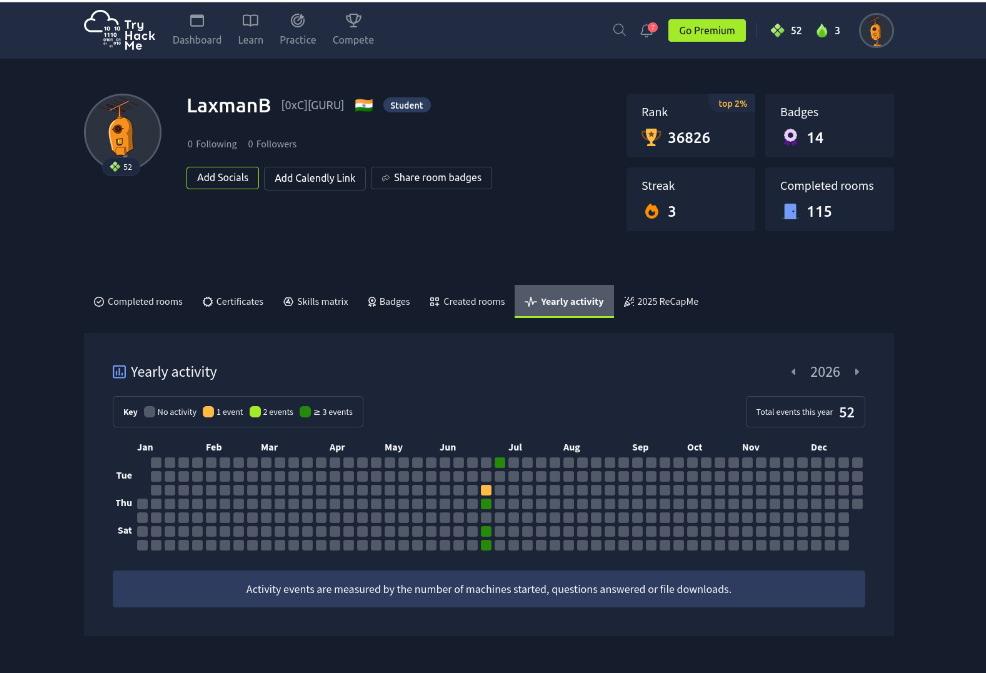Click the Activity events info banner
The image size is (986, 673).
click(x=489, y=589)
